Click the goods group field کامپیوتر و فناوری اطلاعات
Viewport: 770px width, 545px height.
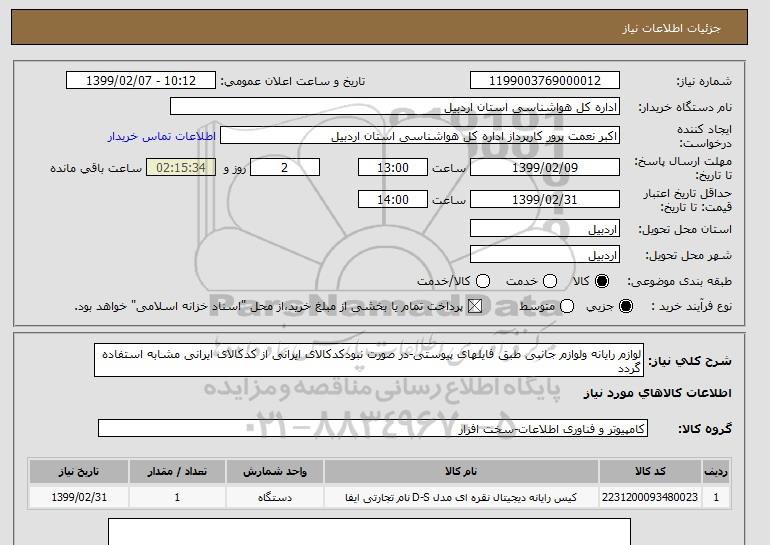pos(373,428)
